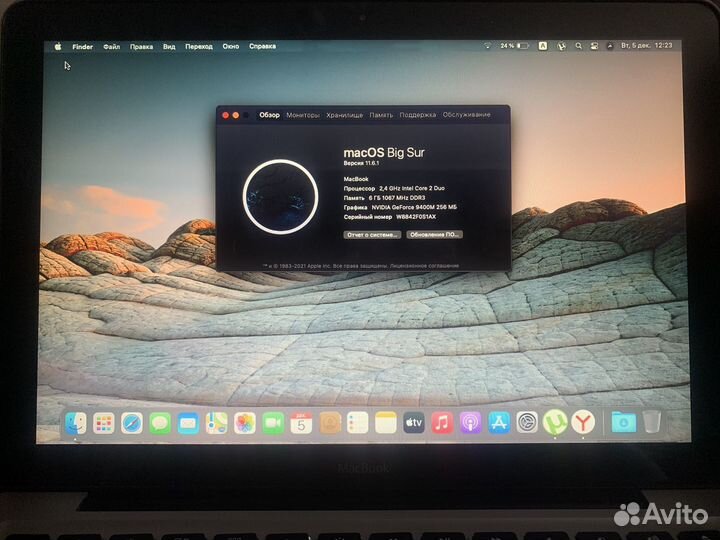Minimize the About This Mac window
Viewport: 720px width, 540px height.
tap(236, 115)
